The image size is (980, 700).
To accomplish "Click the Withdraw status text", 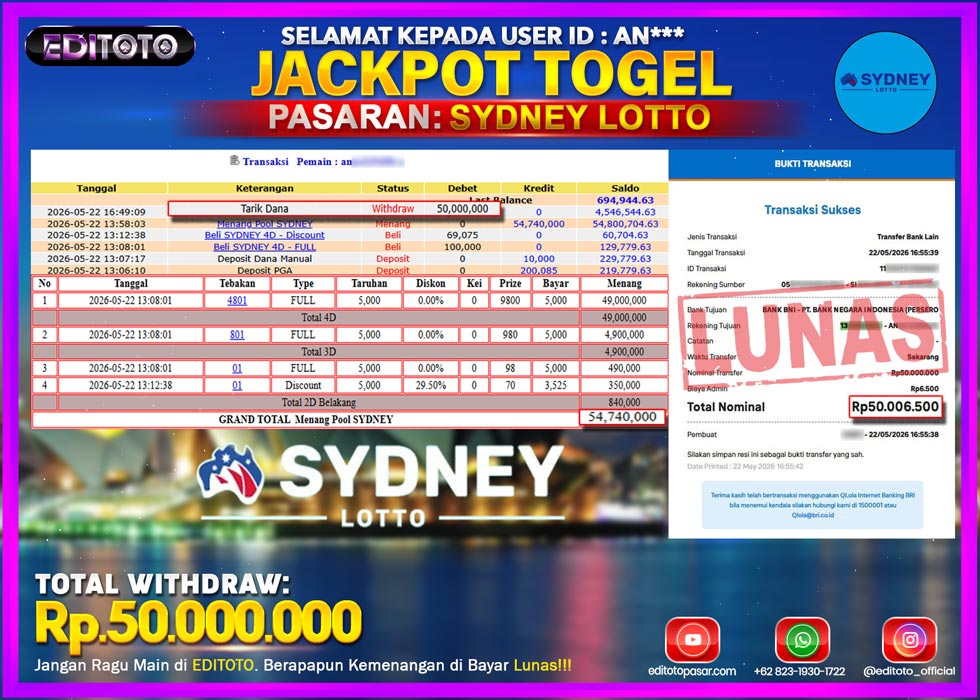I will pyautogui.click(x=392, y=209).
